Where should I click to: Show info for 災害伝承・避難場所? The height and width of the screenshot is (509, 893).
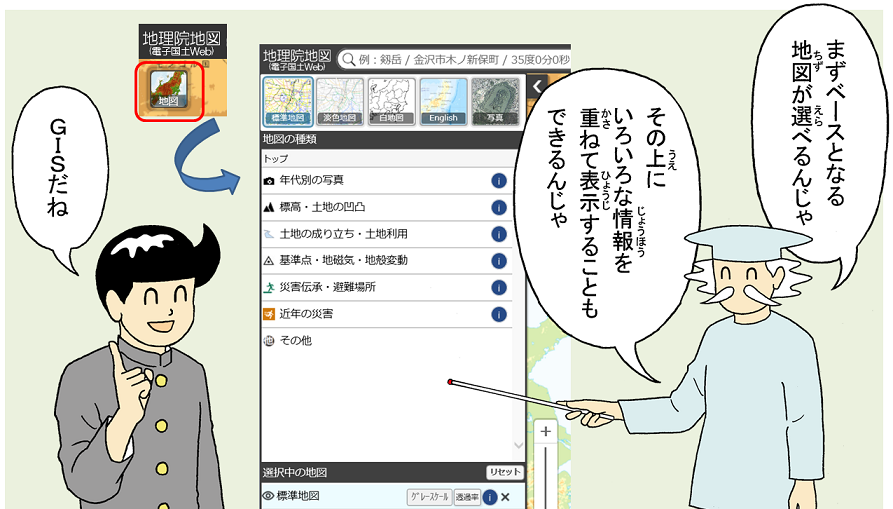(499, 288)
